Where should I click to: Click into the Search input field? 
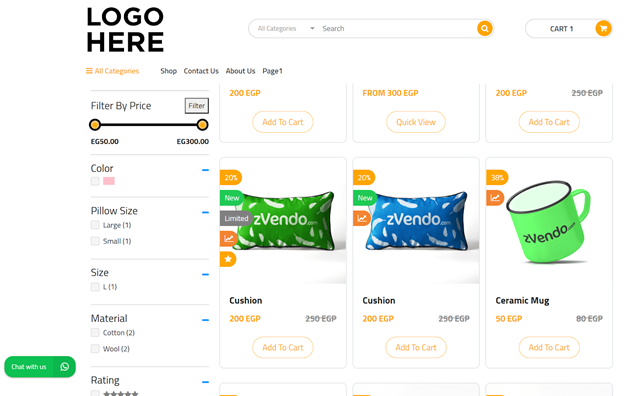(397, 29)
